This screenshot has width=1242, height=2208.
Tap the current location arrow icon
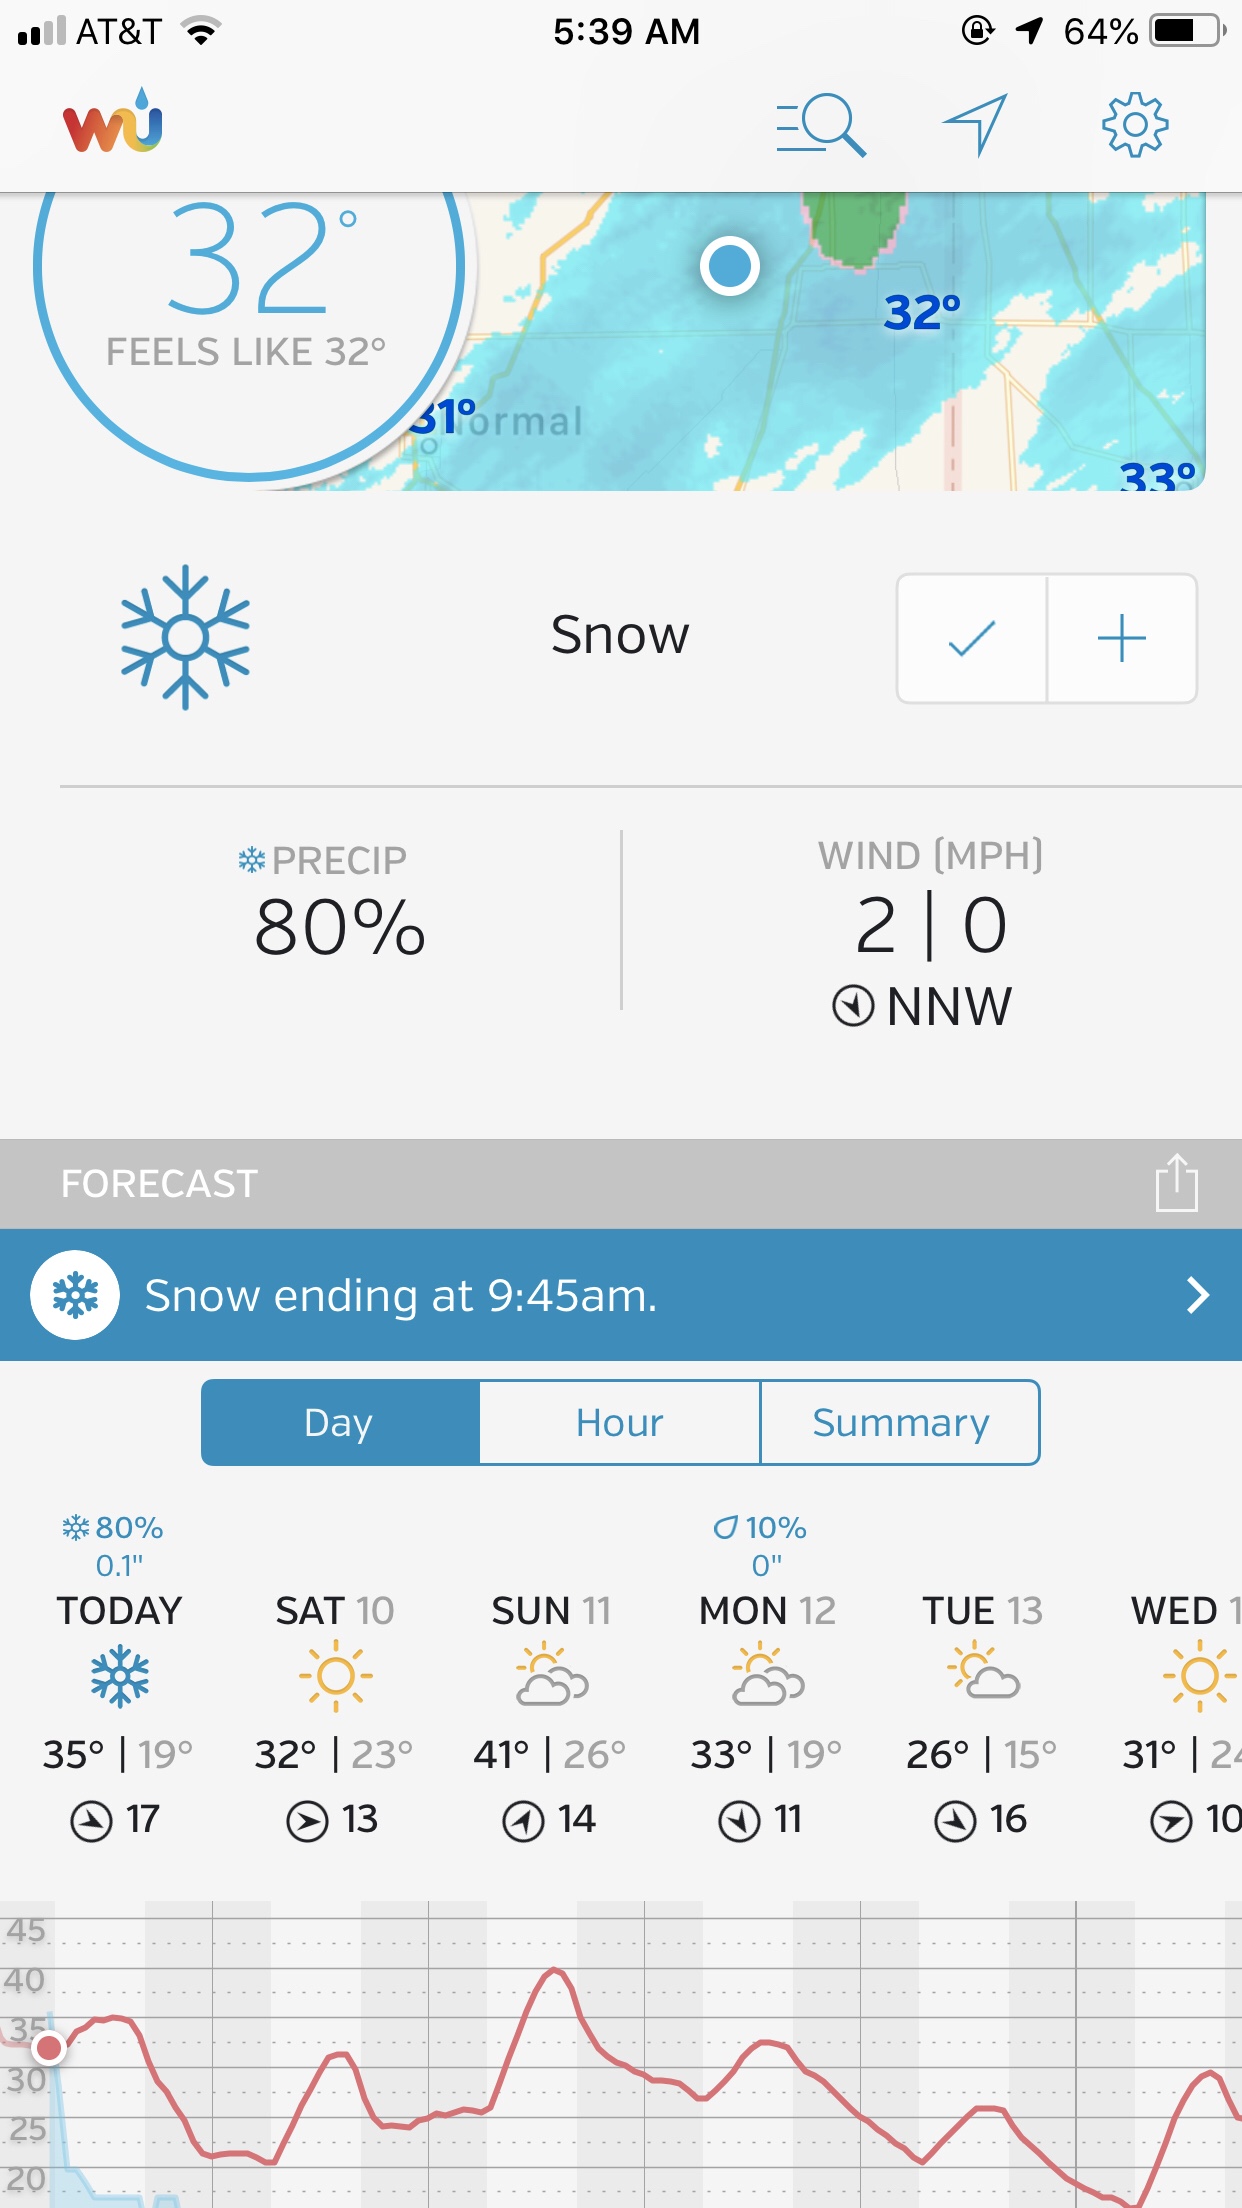(x=975, y=125)
